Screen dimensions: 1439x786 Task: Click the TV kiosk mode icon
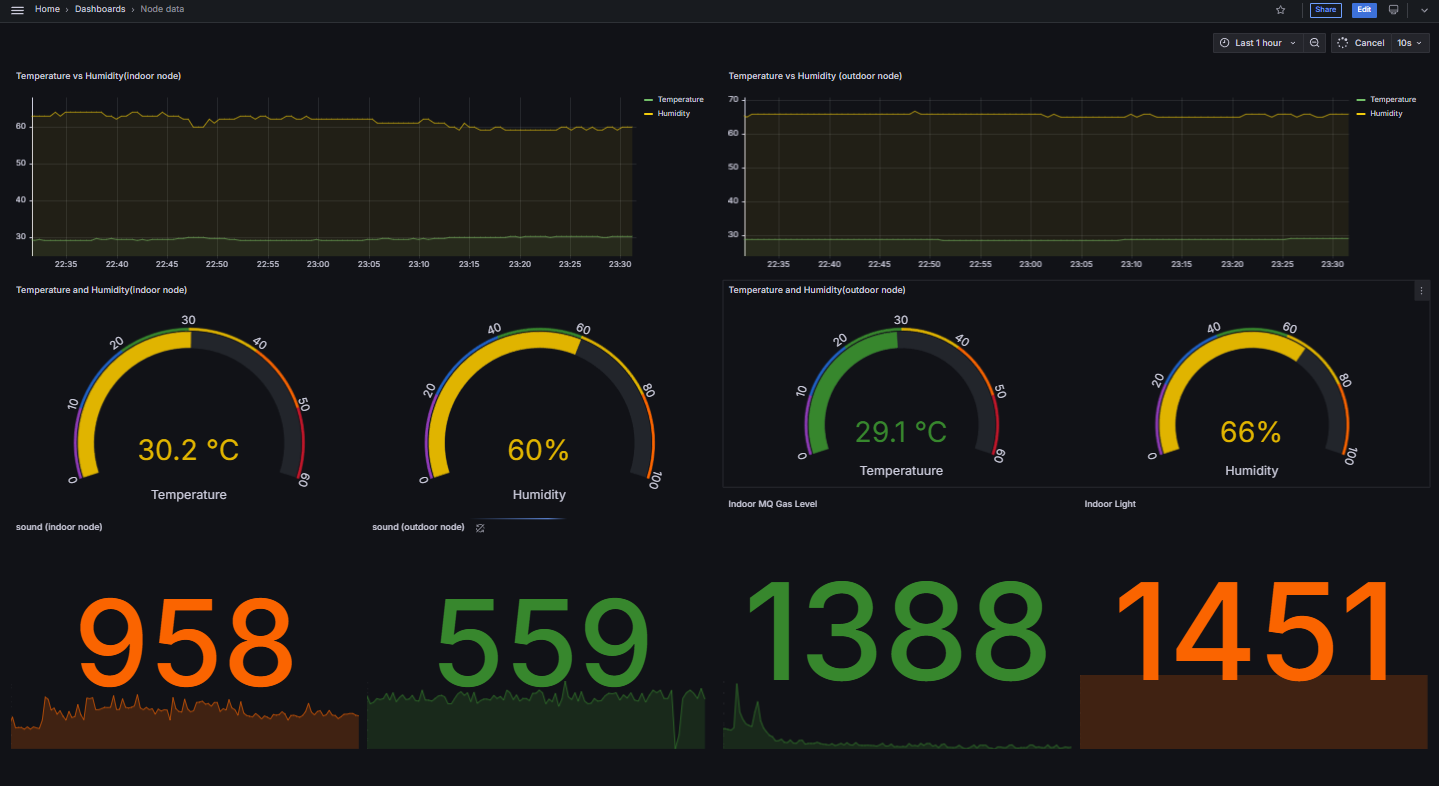tap(1393, 10)
